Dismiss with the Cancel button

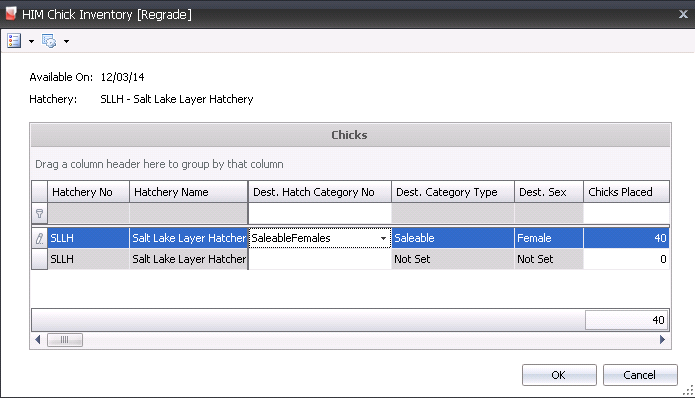tap(640, 375)
